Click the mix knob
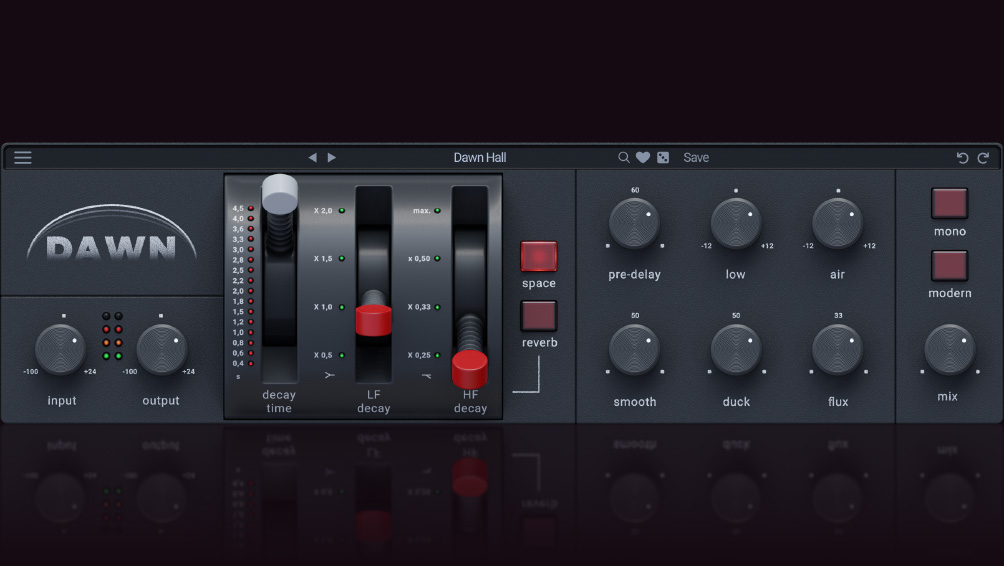 point(950,350)
